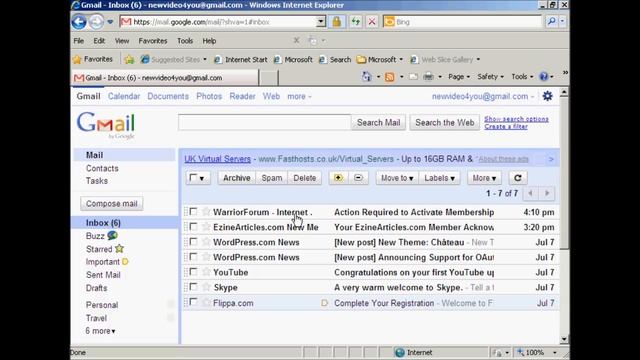Open Show search options link
This screenshot has height=360, width=640.
(x=516, y=119)
